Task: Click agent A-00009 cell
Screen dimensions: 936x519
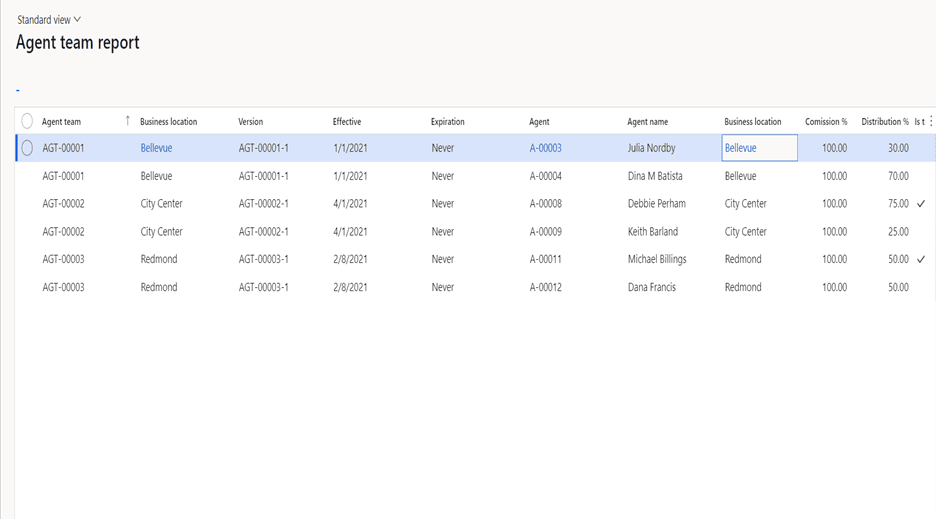Action: [546, 232]
